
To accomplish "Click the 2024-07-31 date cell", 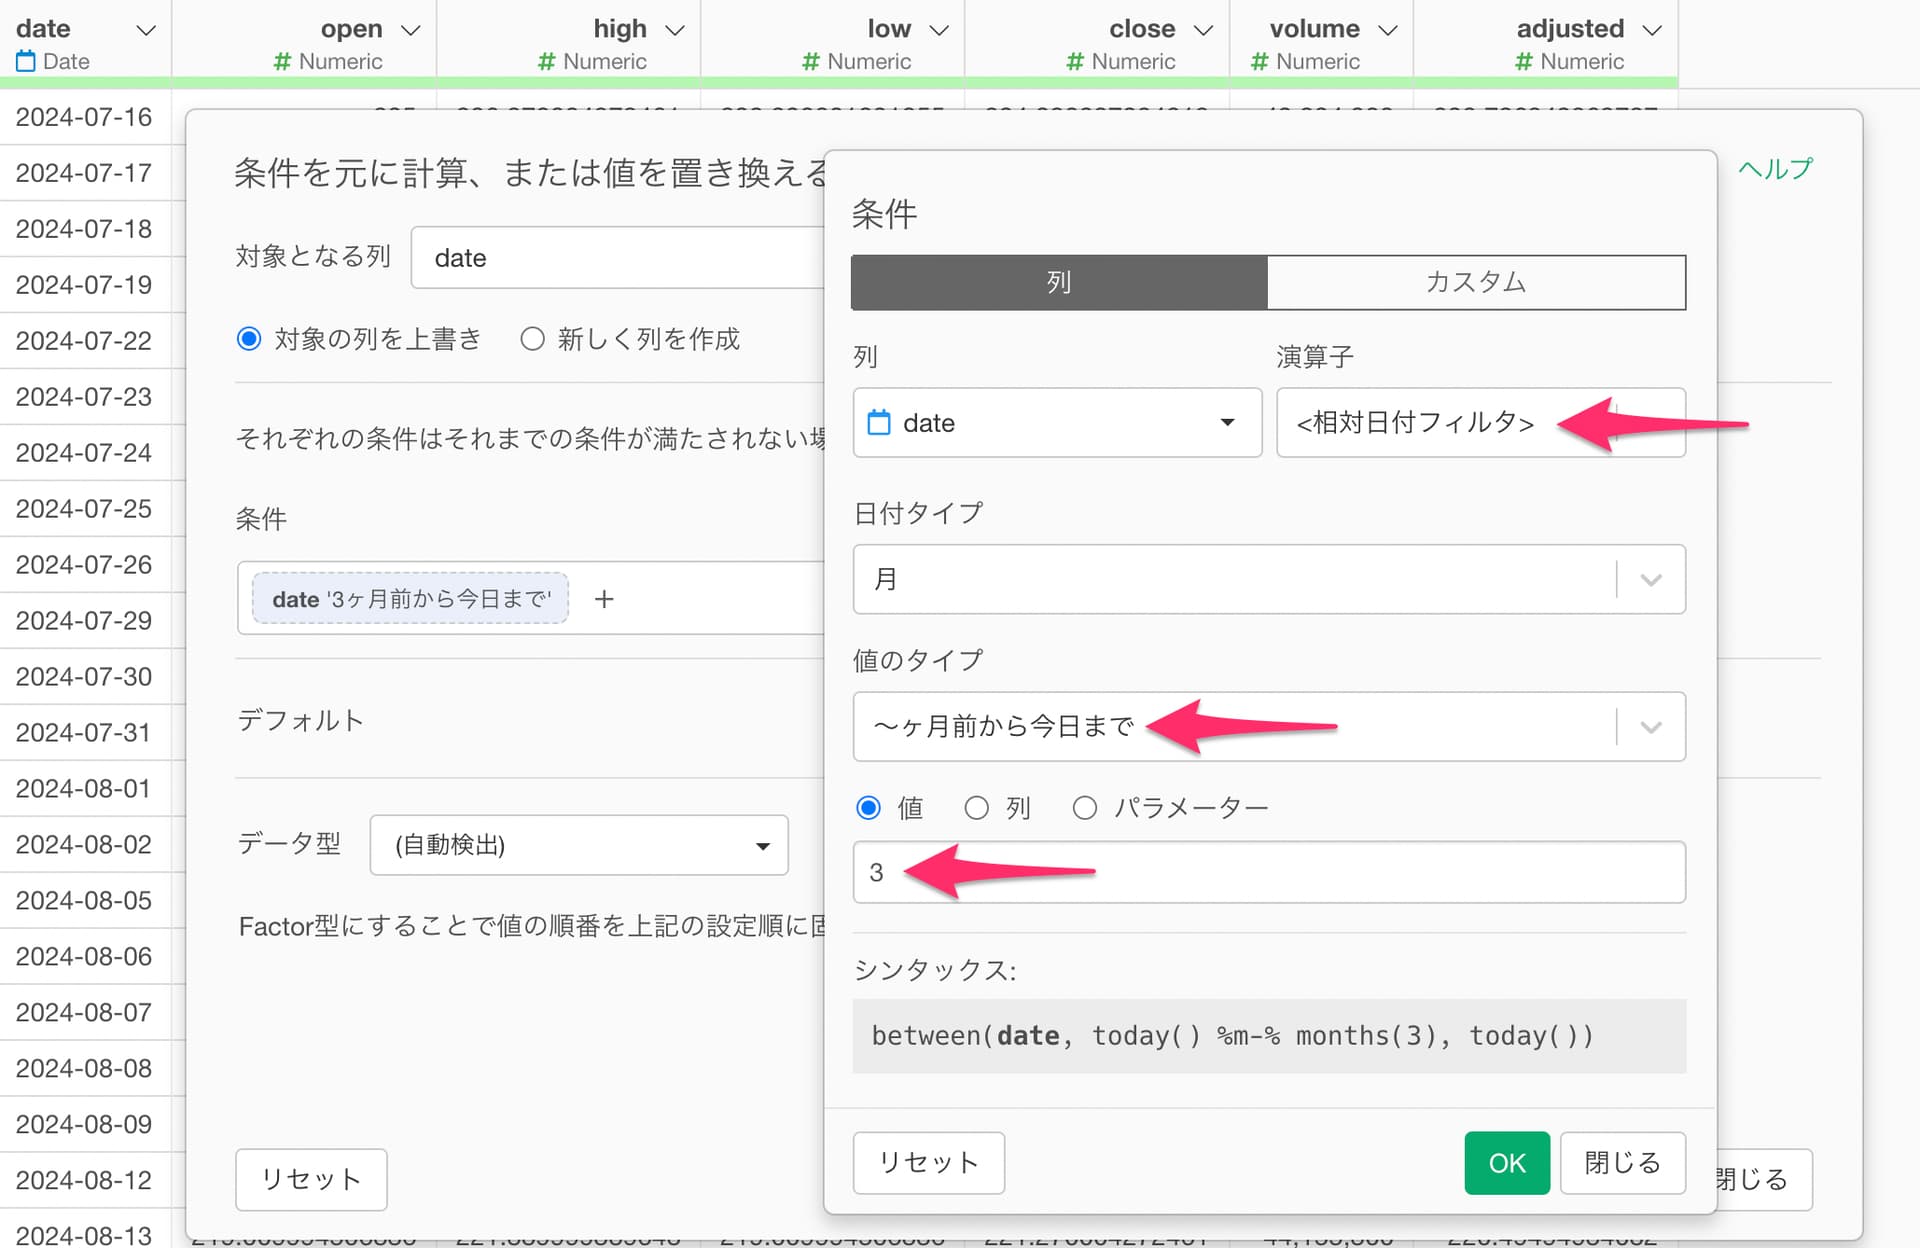I will click(x=85, y=733).
